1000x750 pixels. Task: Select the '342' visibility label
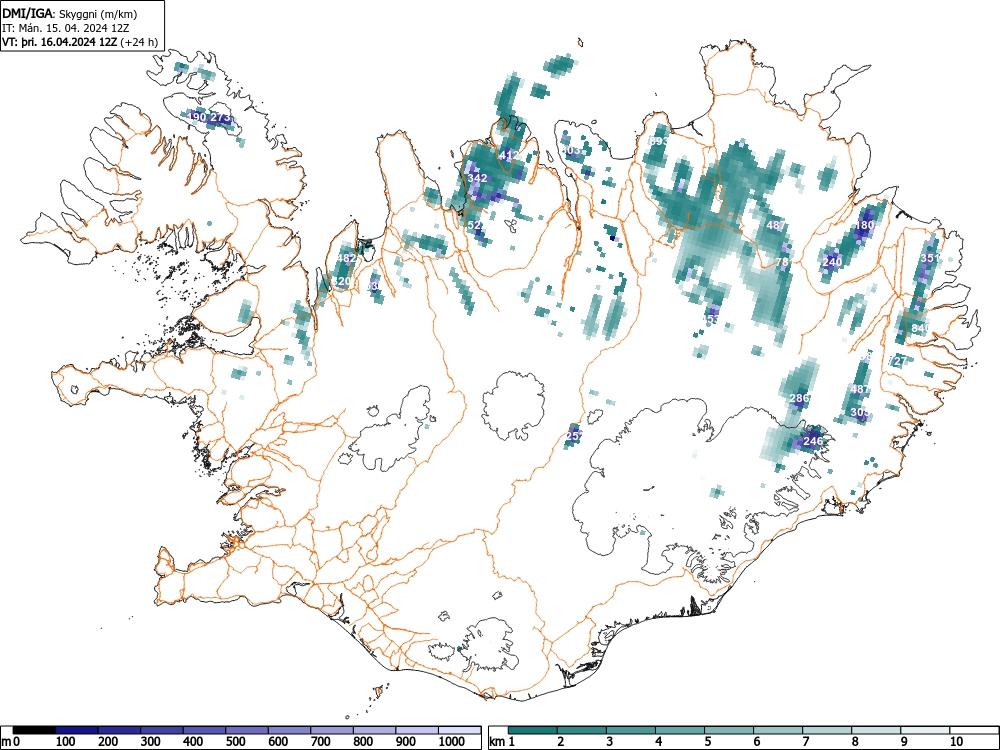tap(477, 178)
